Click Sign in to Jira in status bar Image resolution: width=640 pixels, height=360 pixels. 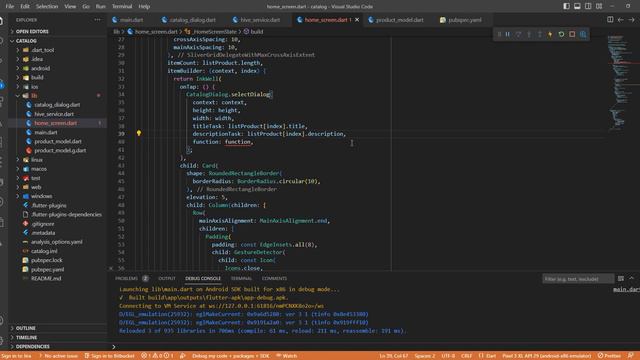tap(16, 356)
